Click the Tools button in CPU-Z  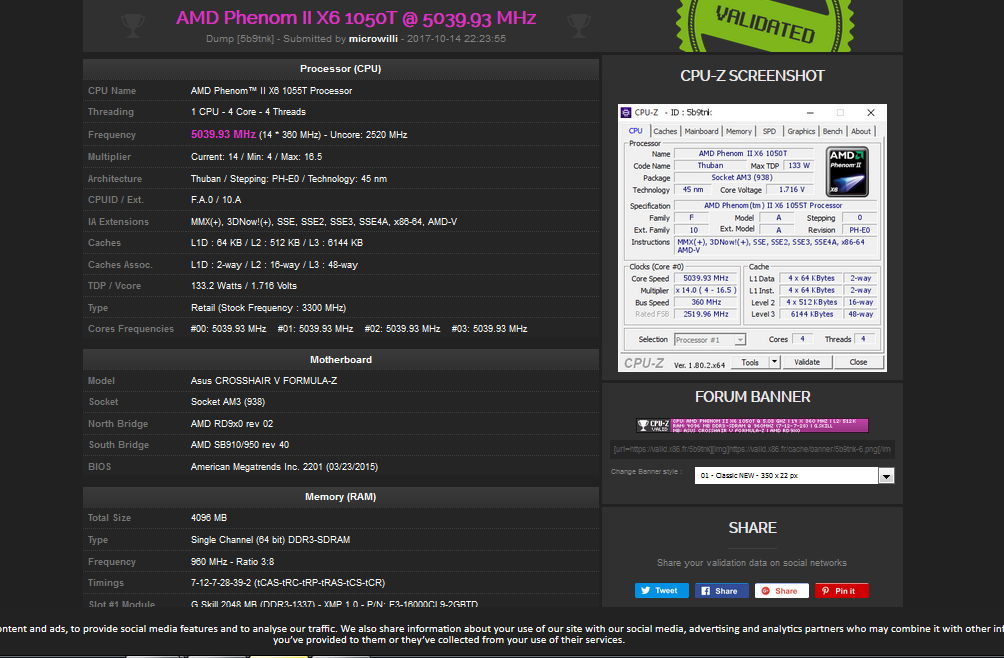[x=749, y=362]
